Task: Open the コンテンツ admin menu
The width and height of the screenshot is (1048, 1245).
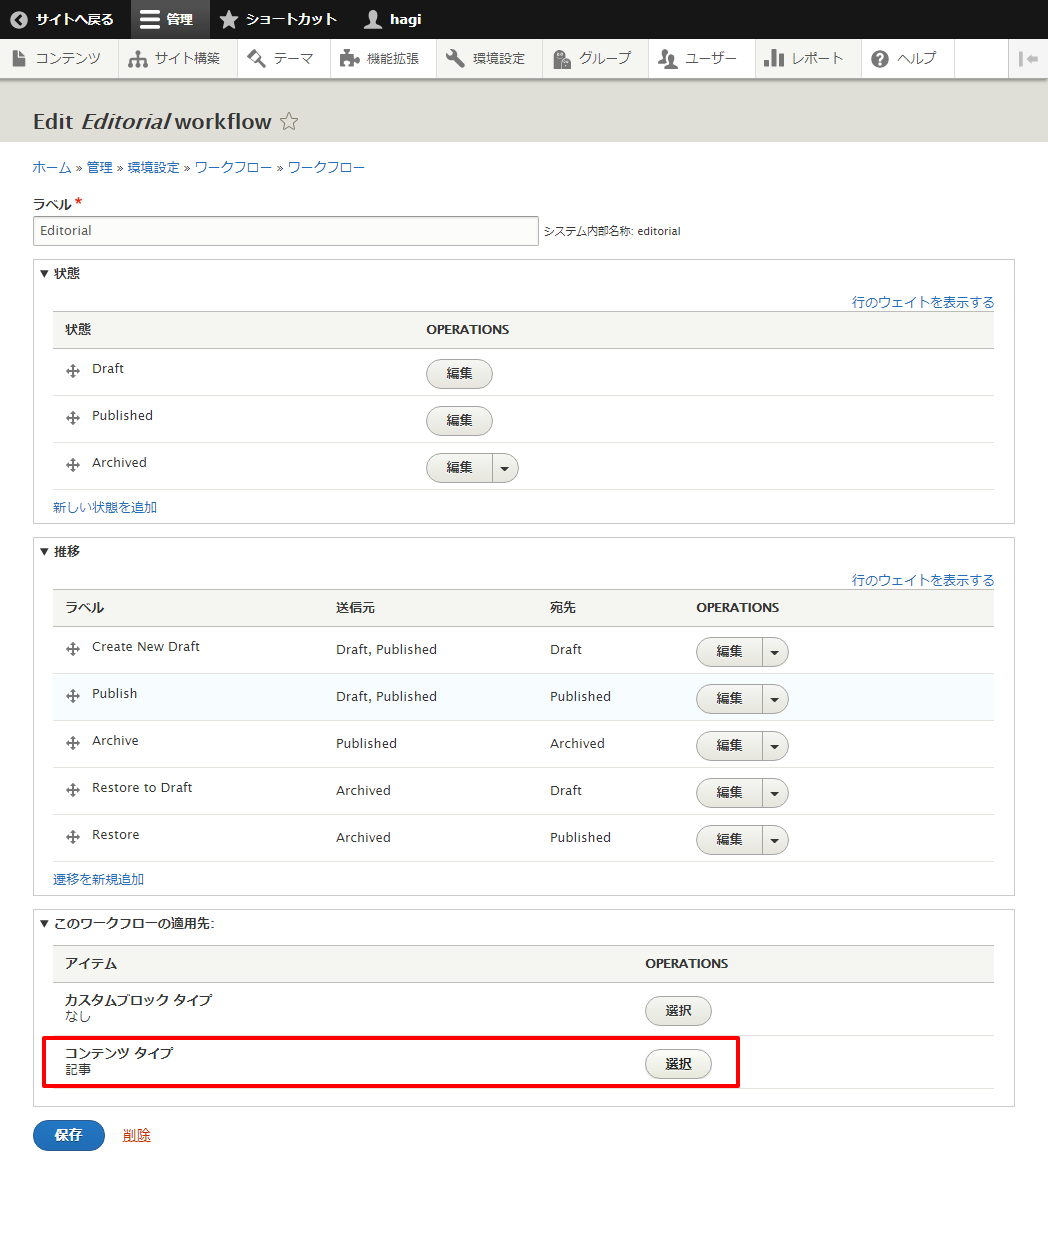Action: pyautogui.click(x=57, y=58)
